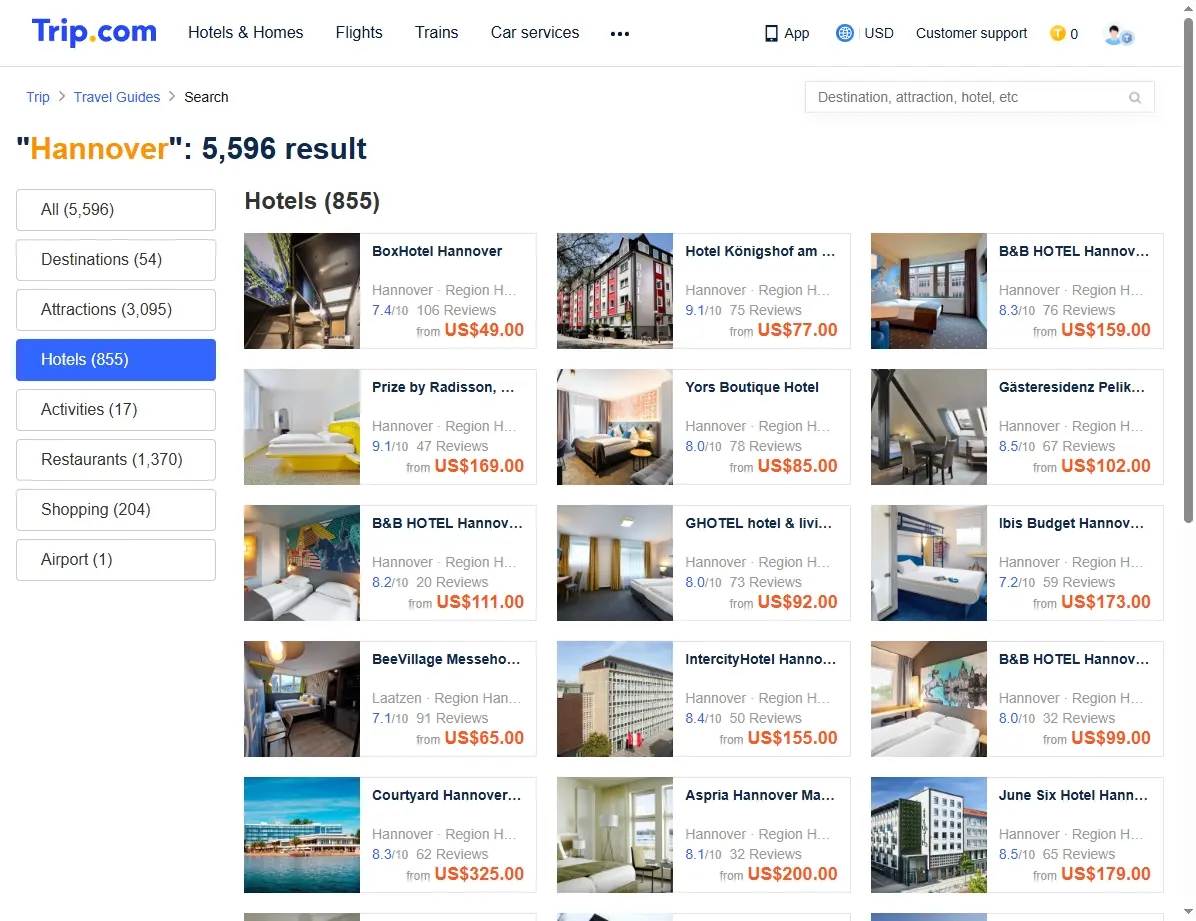Open Ibis Budget Hannover photo

[x=928, y=562]
